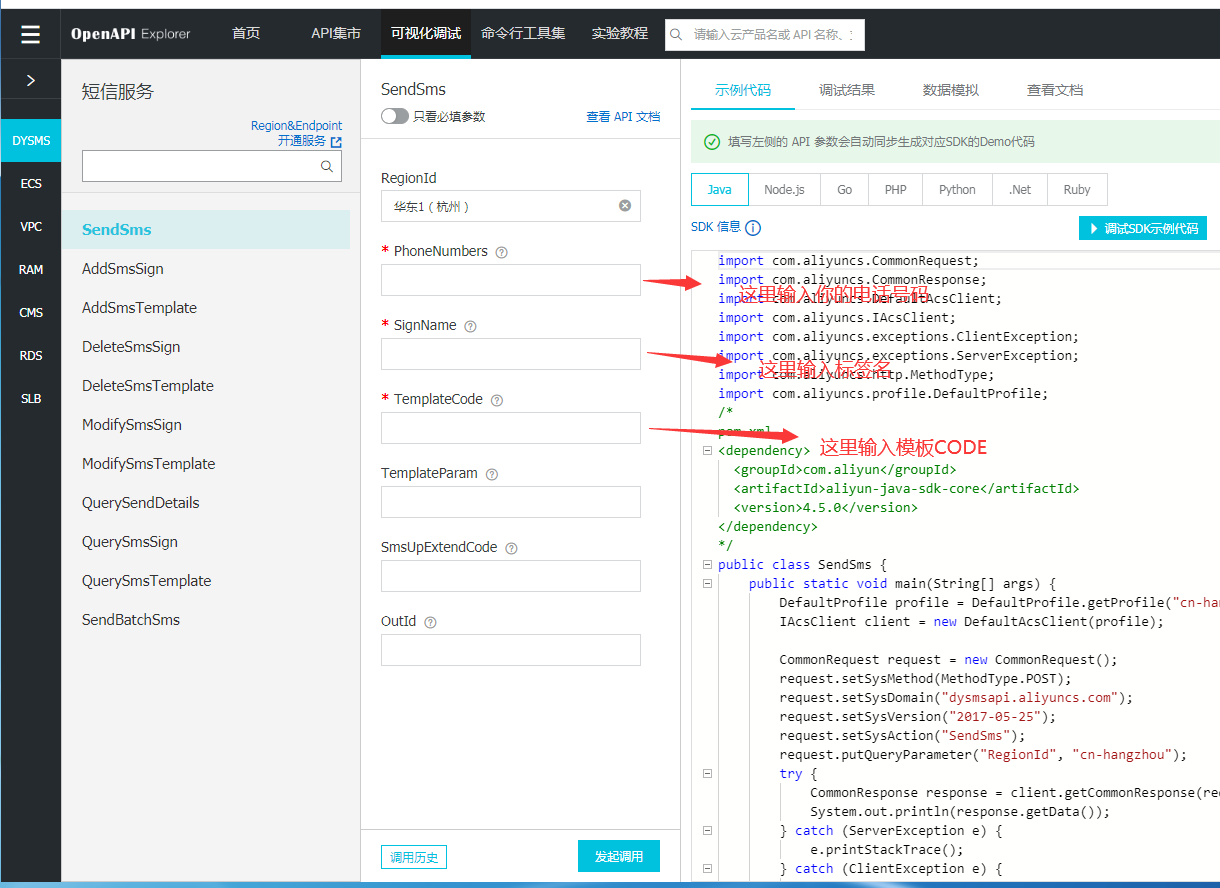Select the .Net language tab
The image size is (1220, 888).
[x=1020, y=190]
